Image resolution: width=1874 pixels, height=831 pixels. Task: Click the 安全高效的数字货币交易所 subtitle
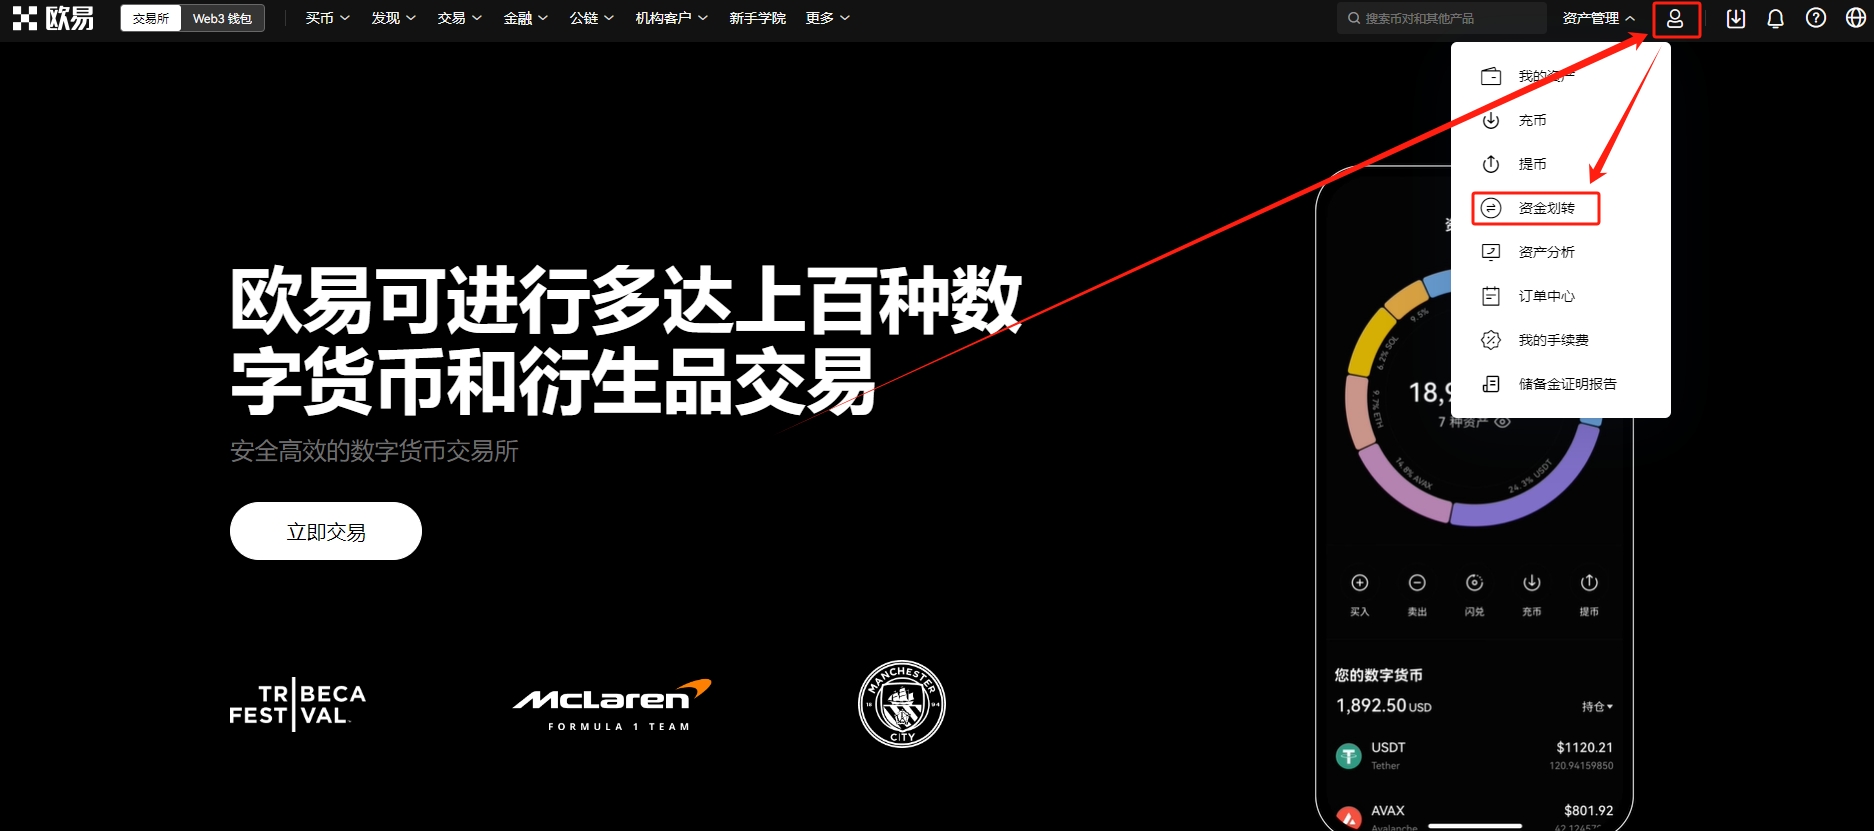[x=374, y=451]
